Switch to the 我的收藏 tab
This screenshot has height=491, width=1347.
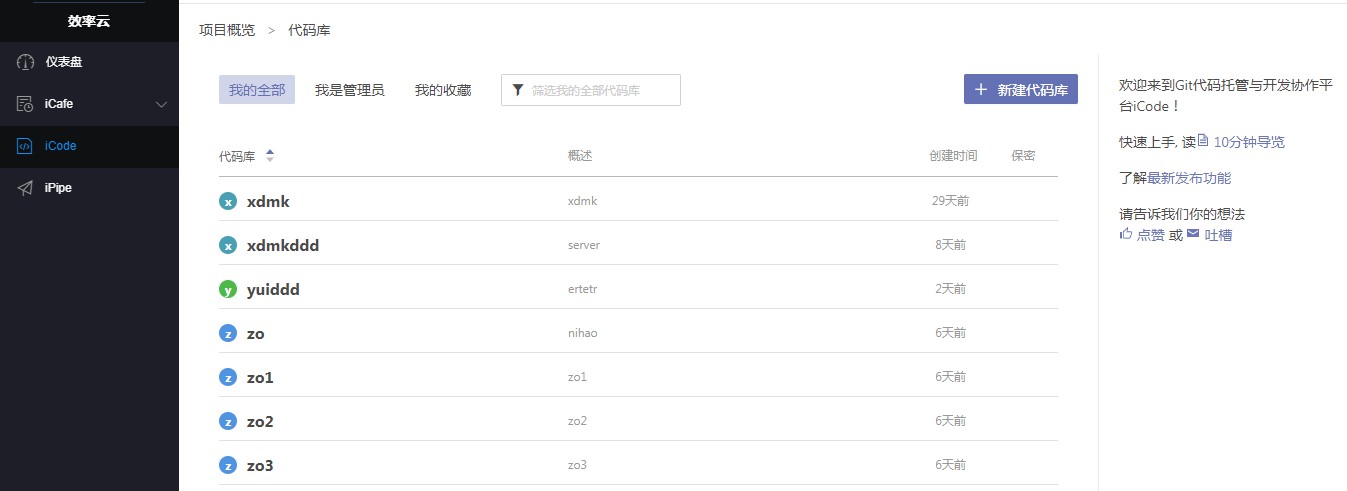443,90
